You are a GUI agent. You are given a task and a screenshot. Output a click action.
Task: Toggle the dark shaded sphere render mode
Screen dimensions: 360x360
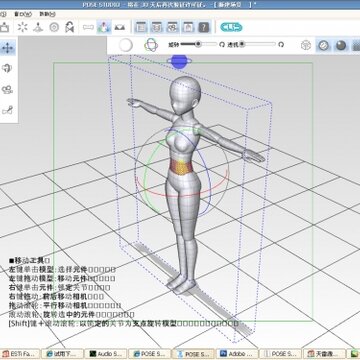[341, 45]
